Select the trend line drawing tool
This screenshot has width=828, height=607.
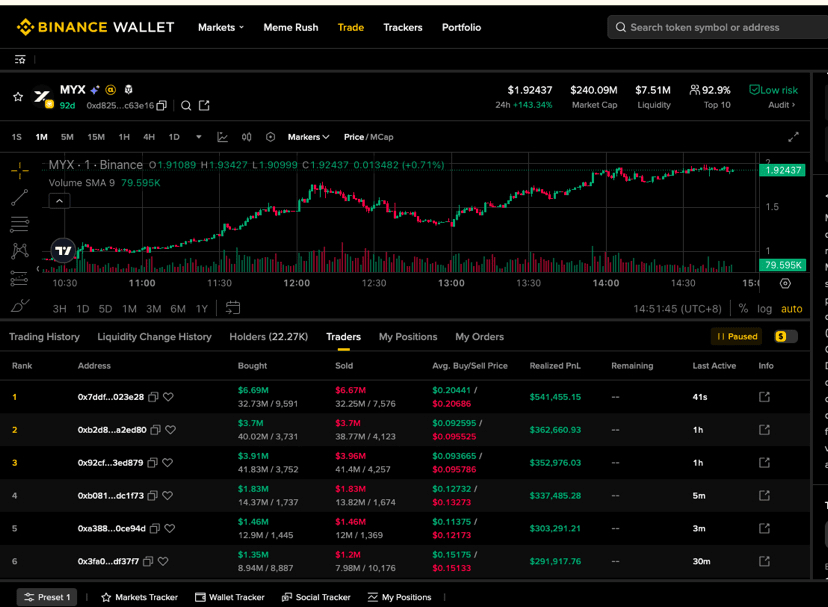click(x=20, y=198)
